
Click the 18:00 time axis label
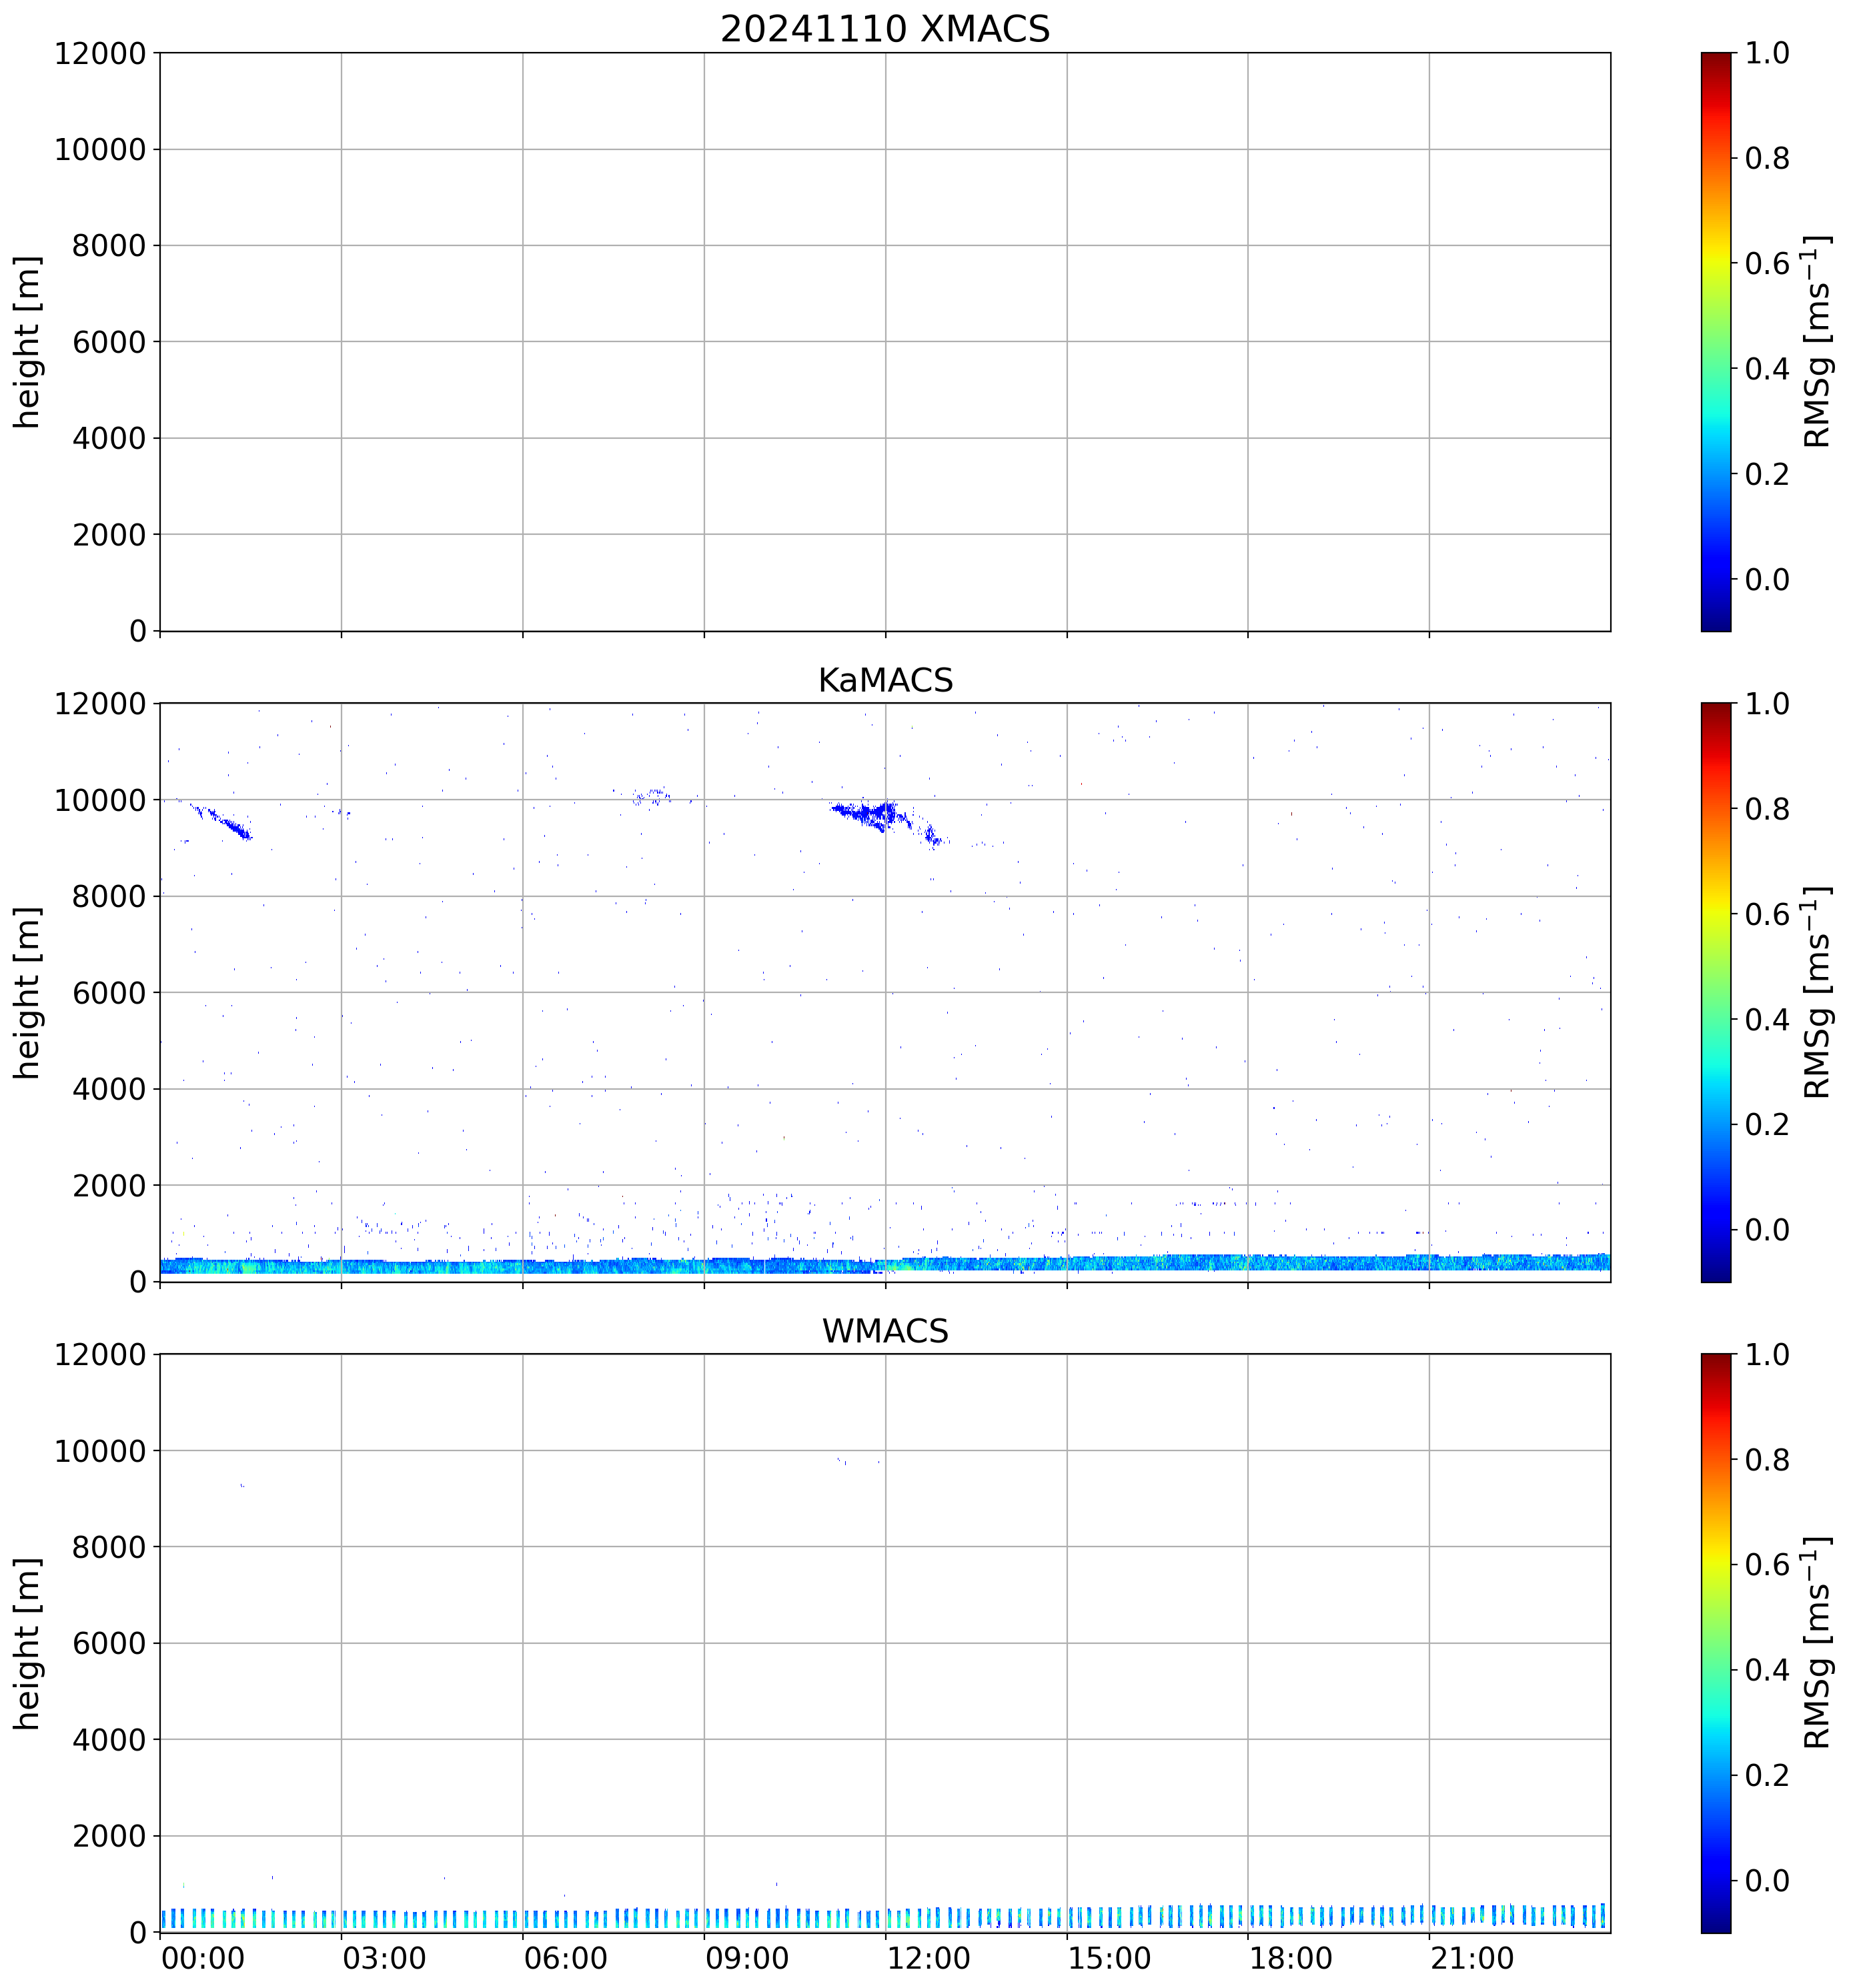pos(1290,1957)
